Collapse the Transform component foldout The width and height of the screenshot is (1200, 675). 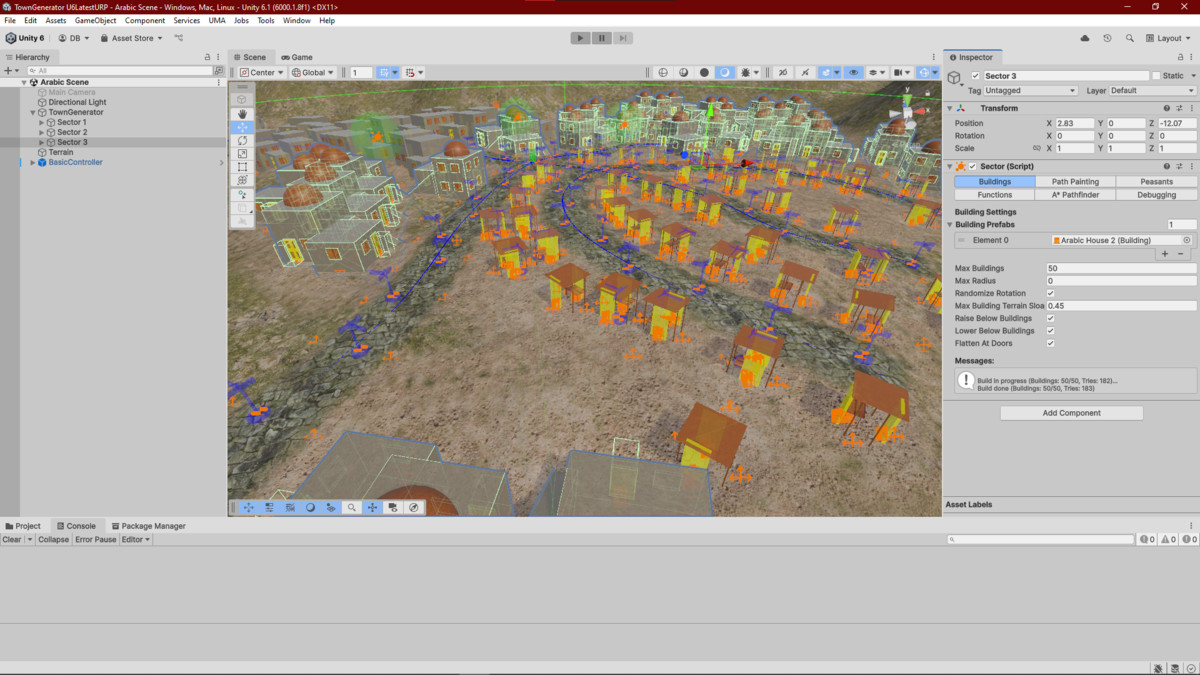click(x=950, y=108)
